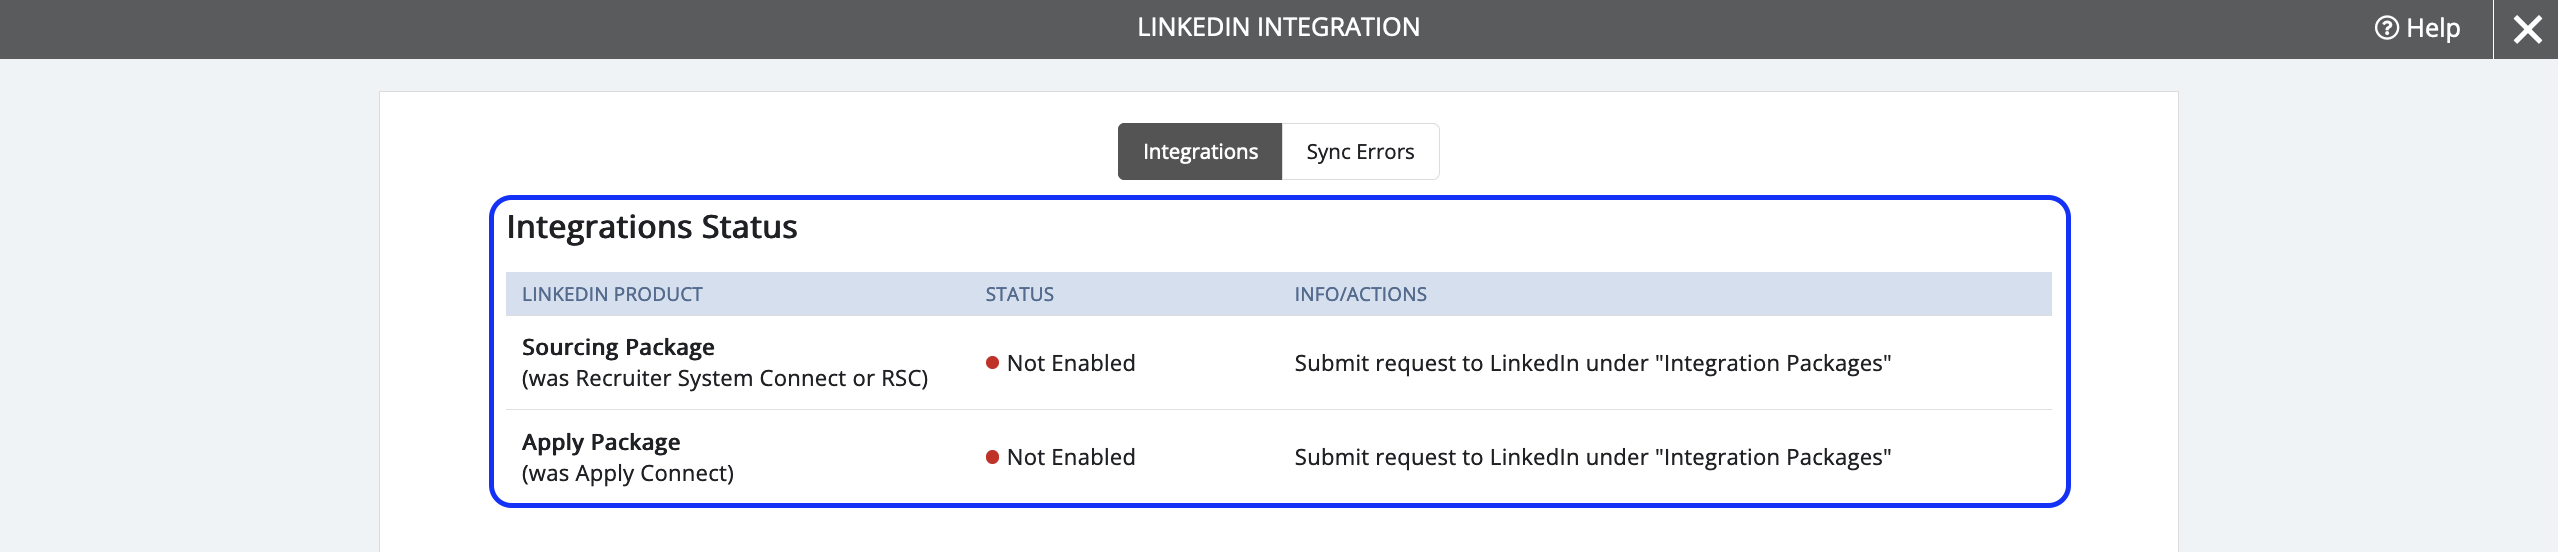Viewport: 2558px width, 552px height.
Task: Click the Apply Package product name
Action: (601, 442)
